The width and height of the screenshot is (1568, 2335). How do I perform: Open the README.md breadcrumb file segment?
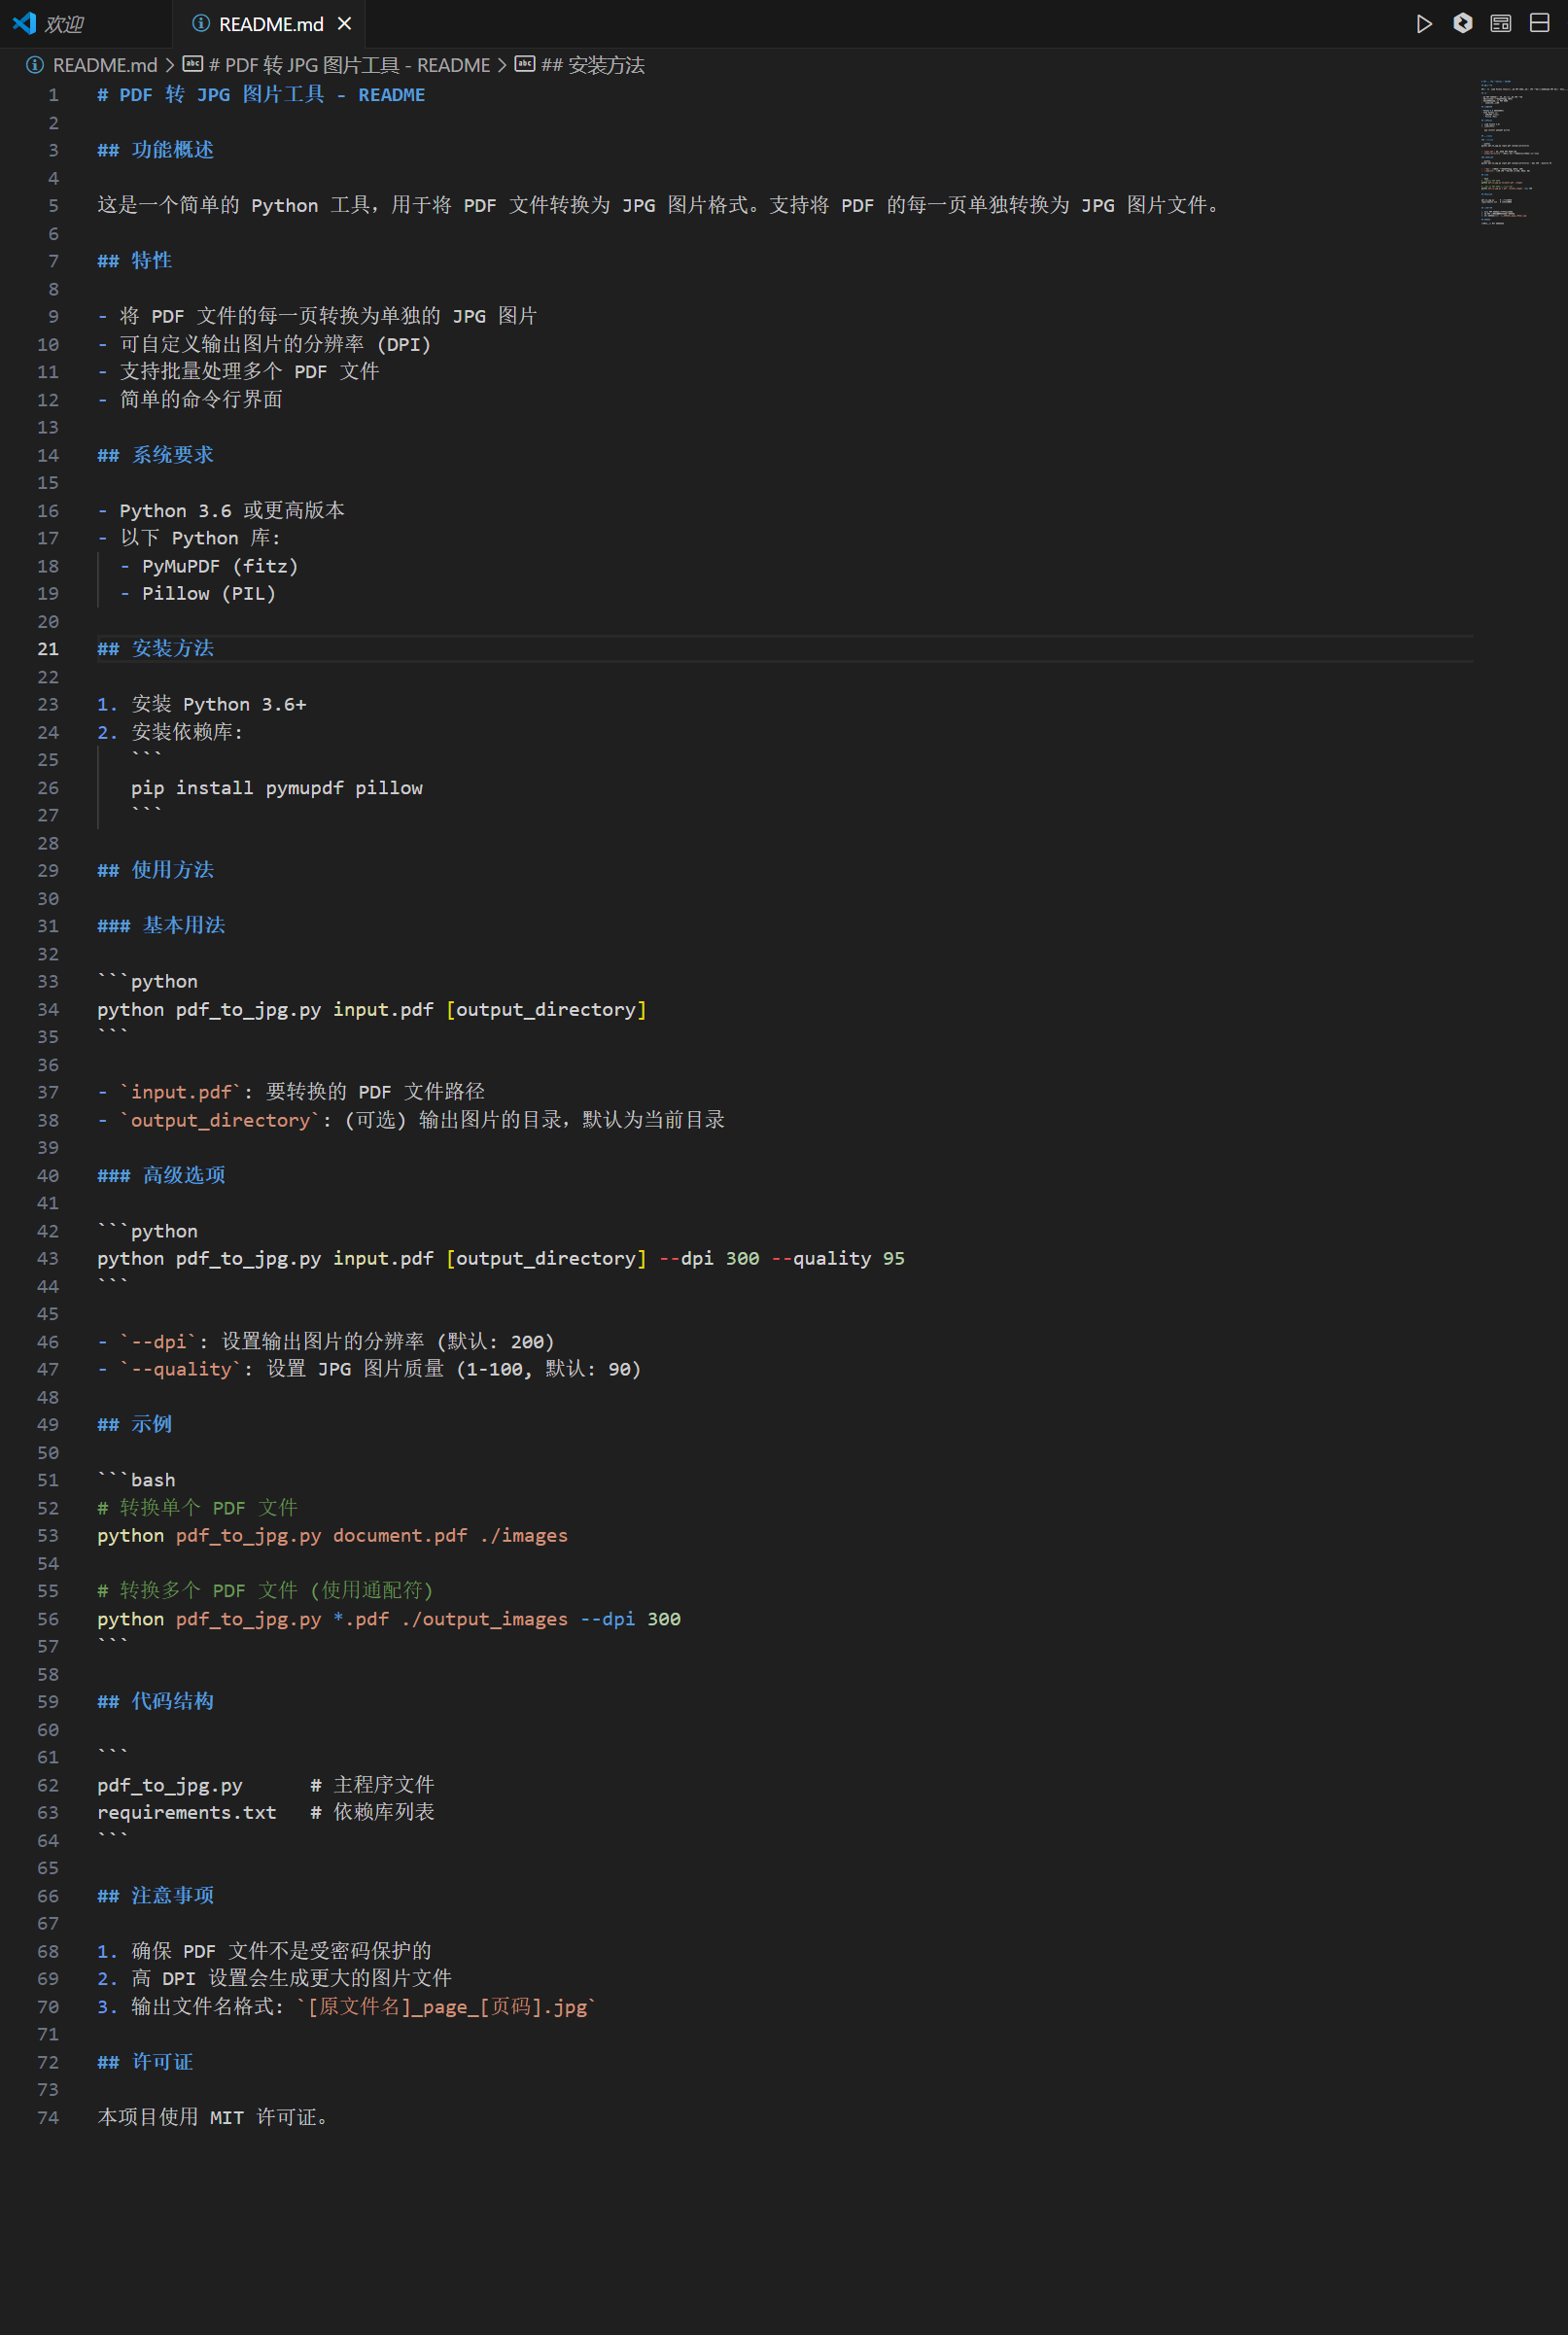(x=104, y=65)
